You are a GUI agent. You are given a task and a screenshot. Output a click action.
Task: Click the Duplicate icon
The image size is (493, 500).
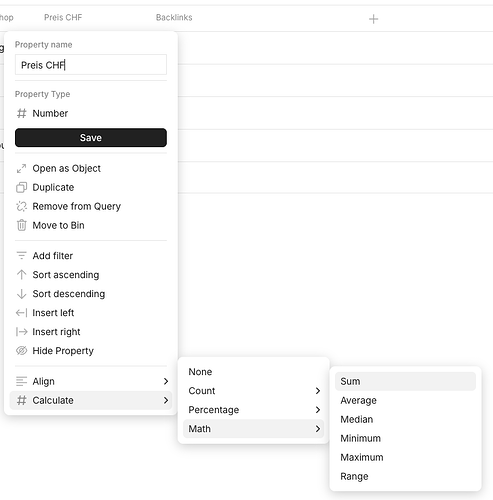(x=21, y=188)
